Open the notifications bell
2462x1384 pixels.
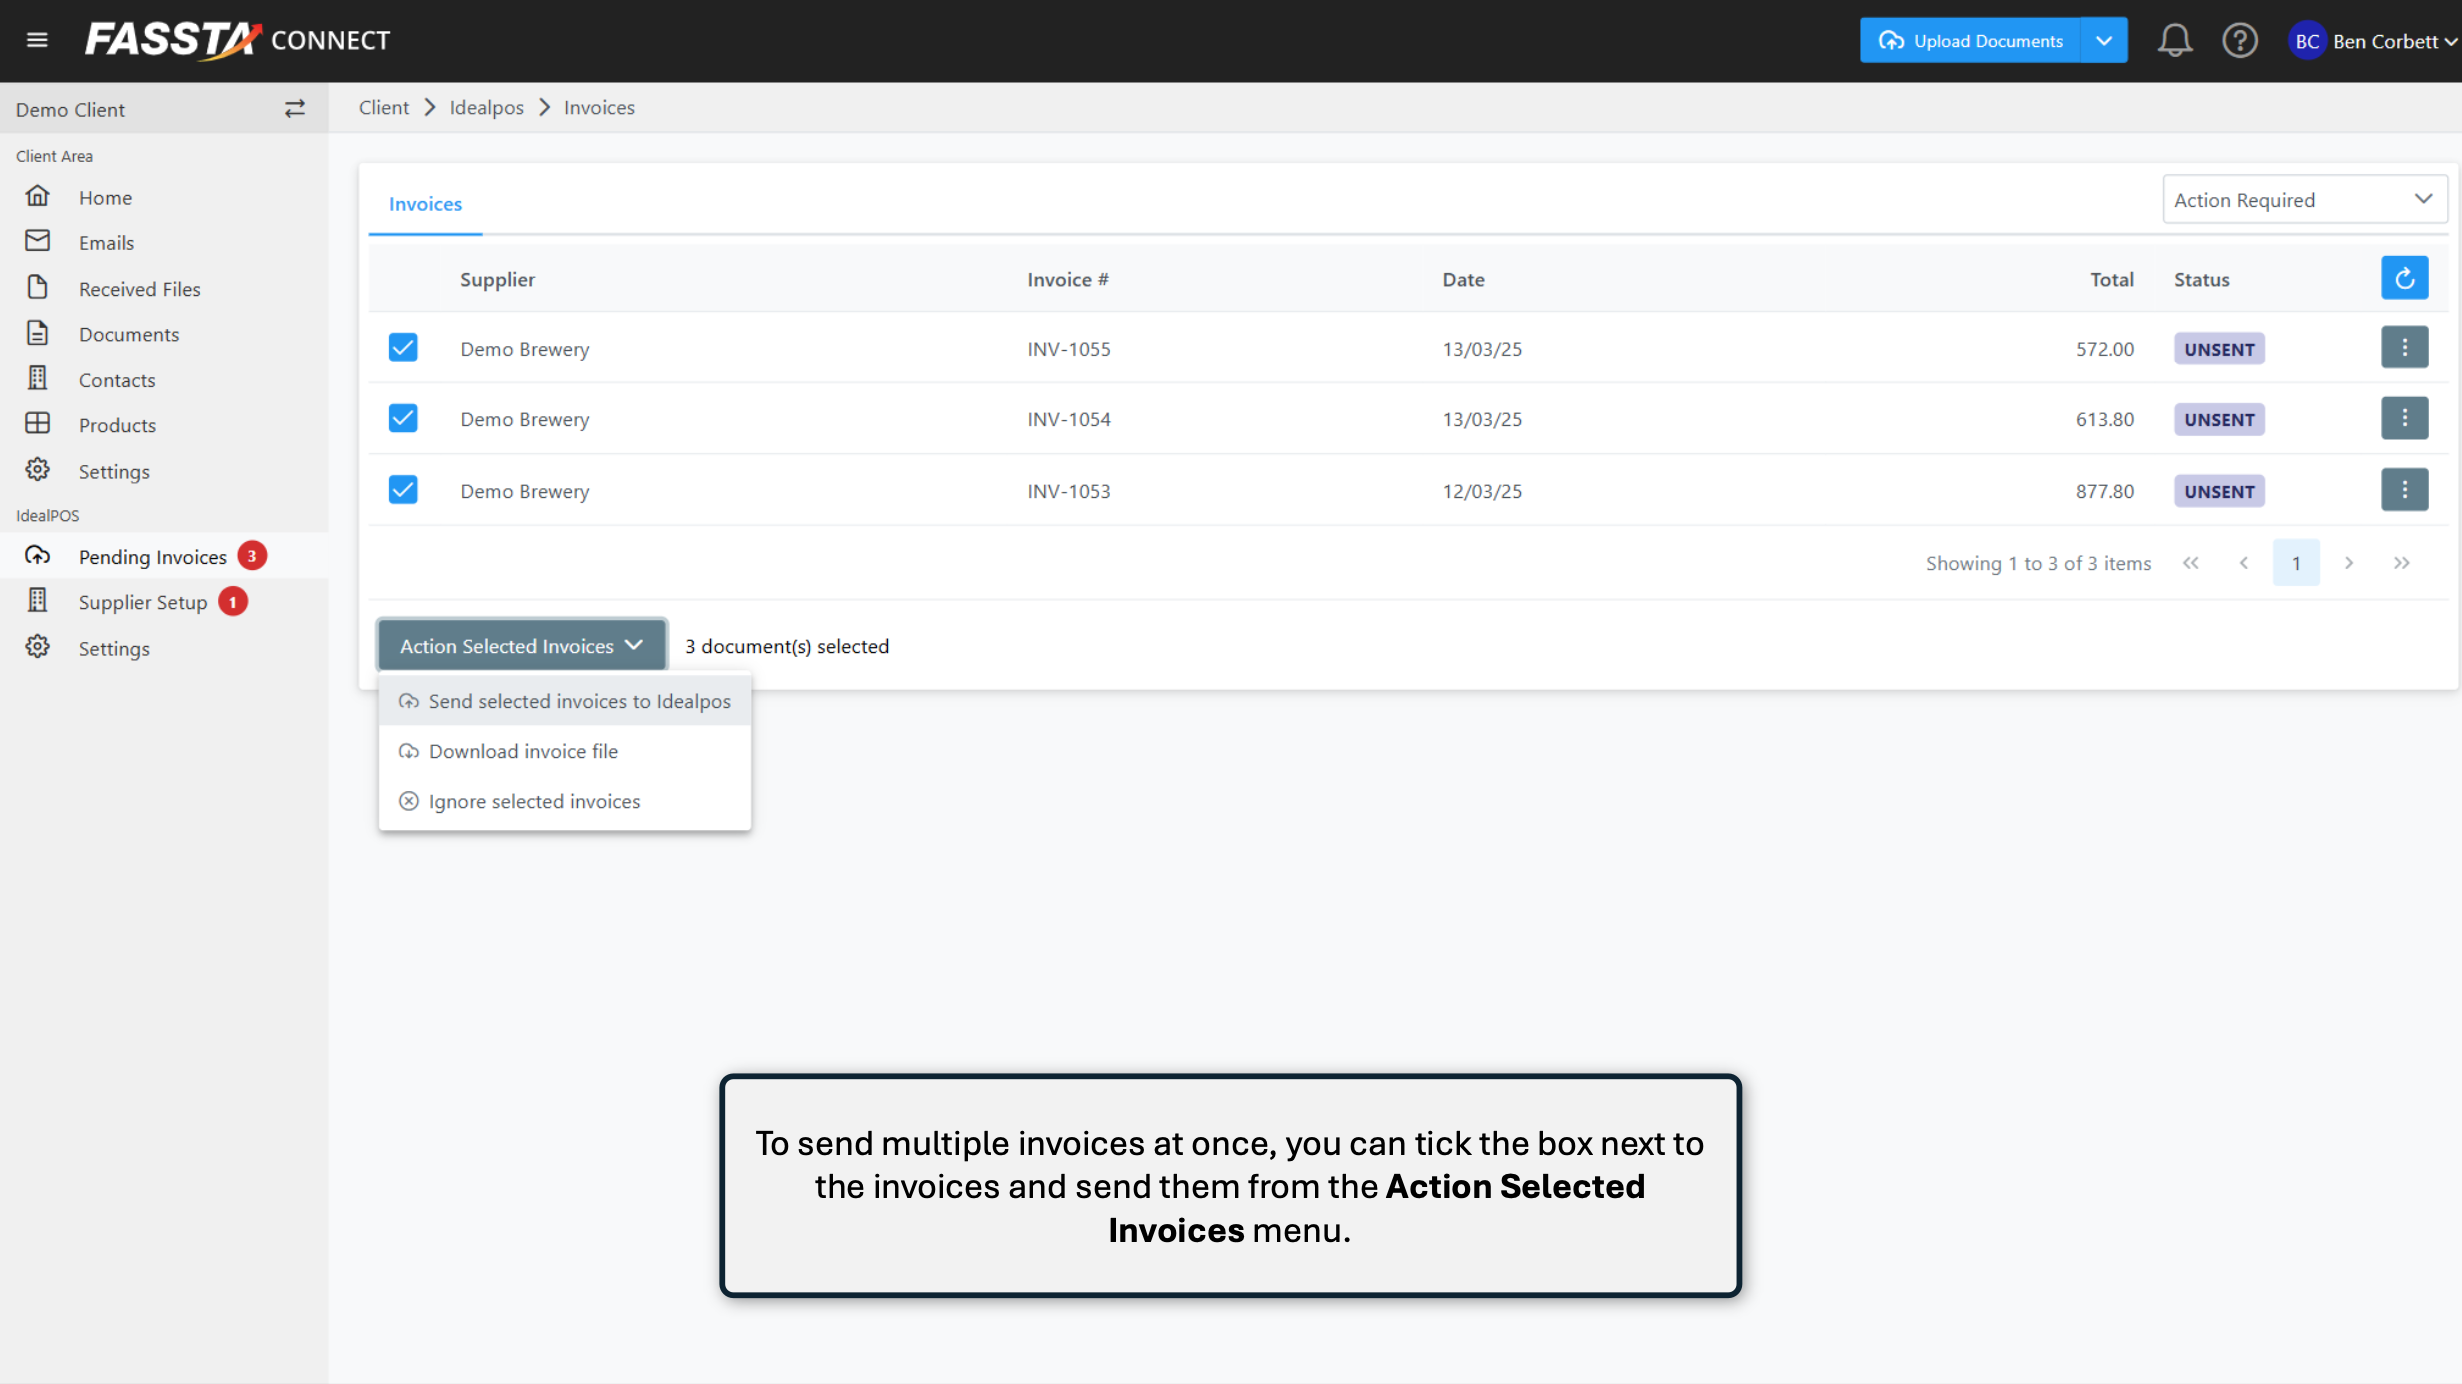pyautogui.click(x=2174, y=41)
